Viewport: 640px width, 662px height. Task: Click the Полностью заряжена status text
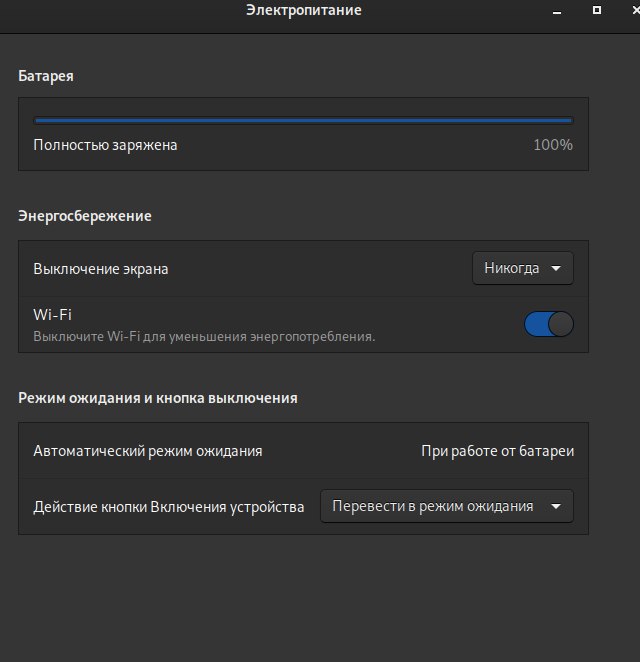(x=105, y=145)
